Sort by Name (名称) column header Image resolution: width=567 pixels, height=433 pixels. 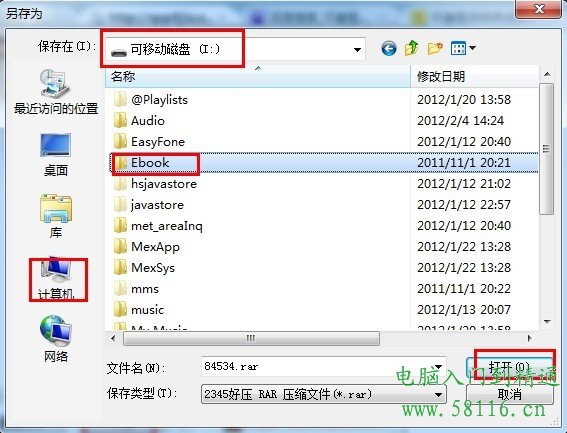click(x=258, y=76)
